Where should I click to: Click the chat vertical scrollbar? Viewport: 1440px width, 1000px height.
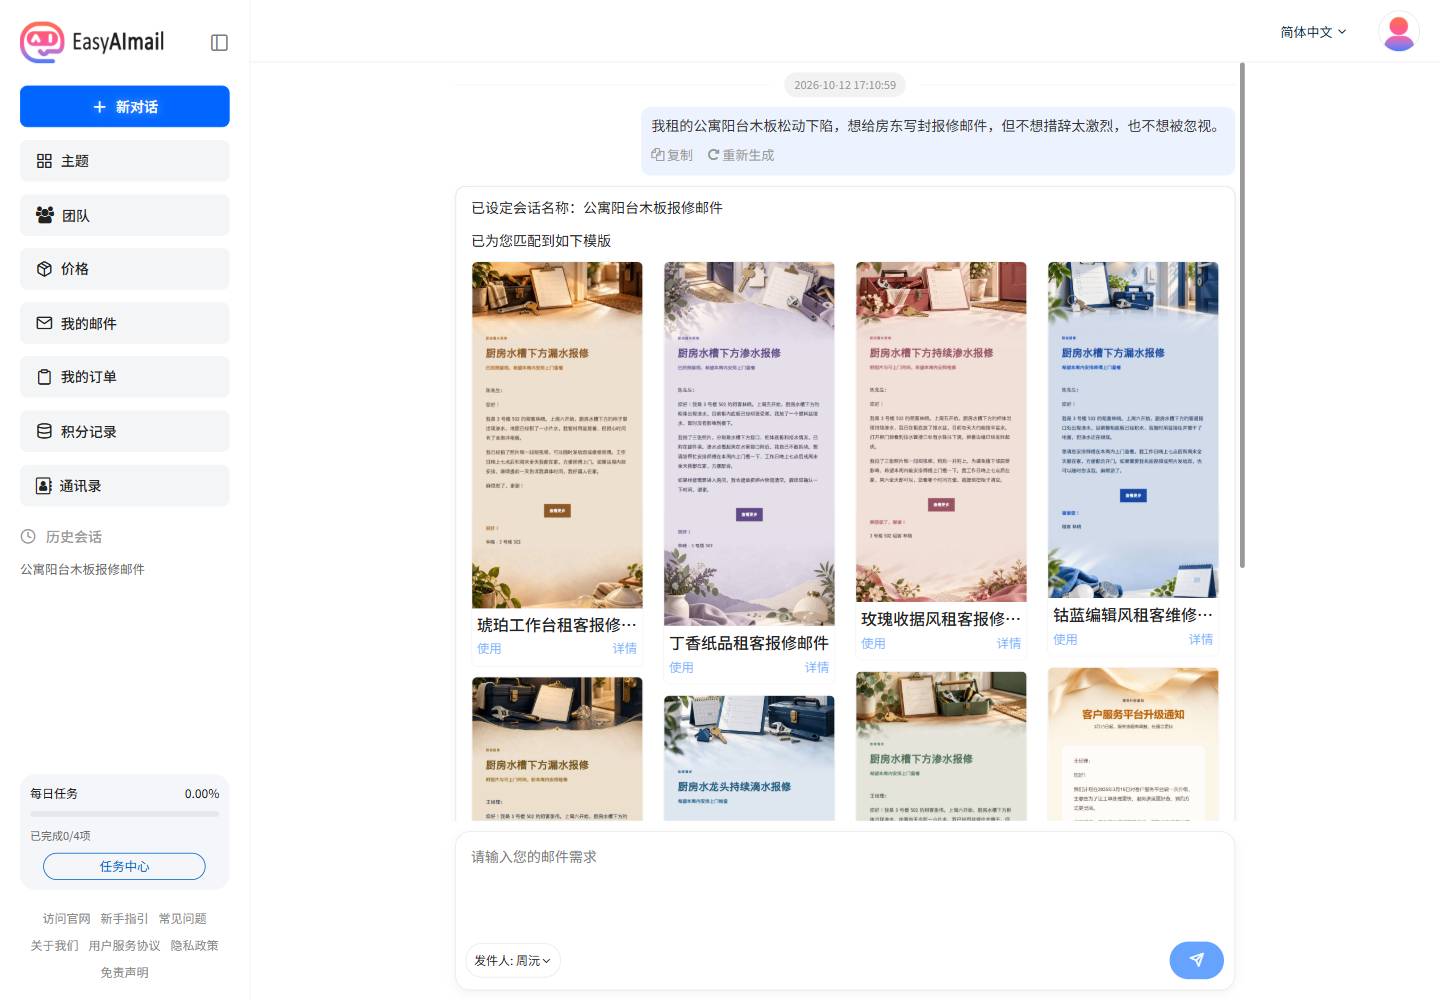1242,316
